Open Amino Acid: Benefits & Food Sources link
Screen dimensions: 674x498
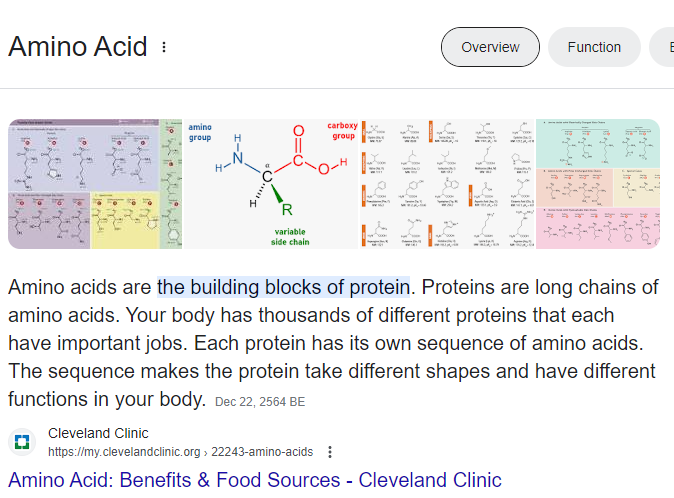(x=254, y=480)
